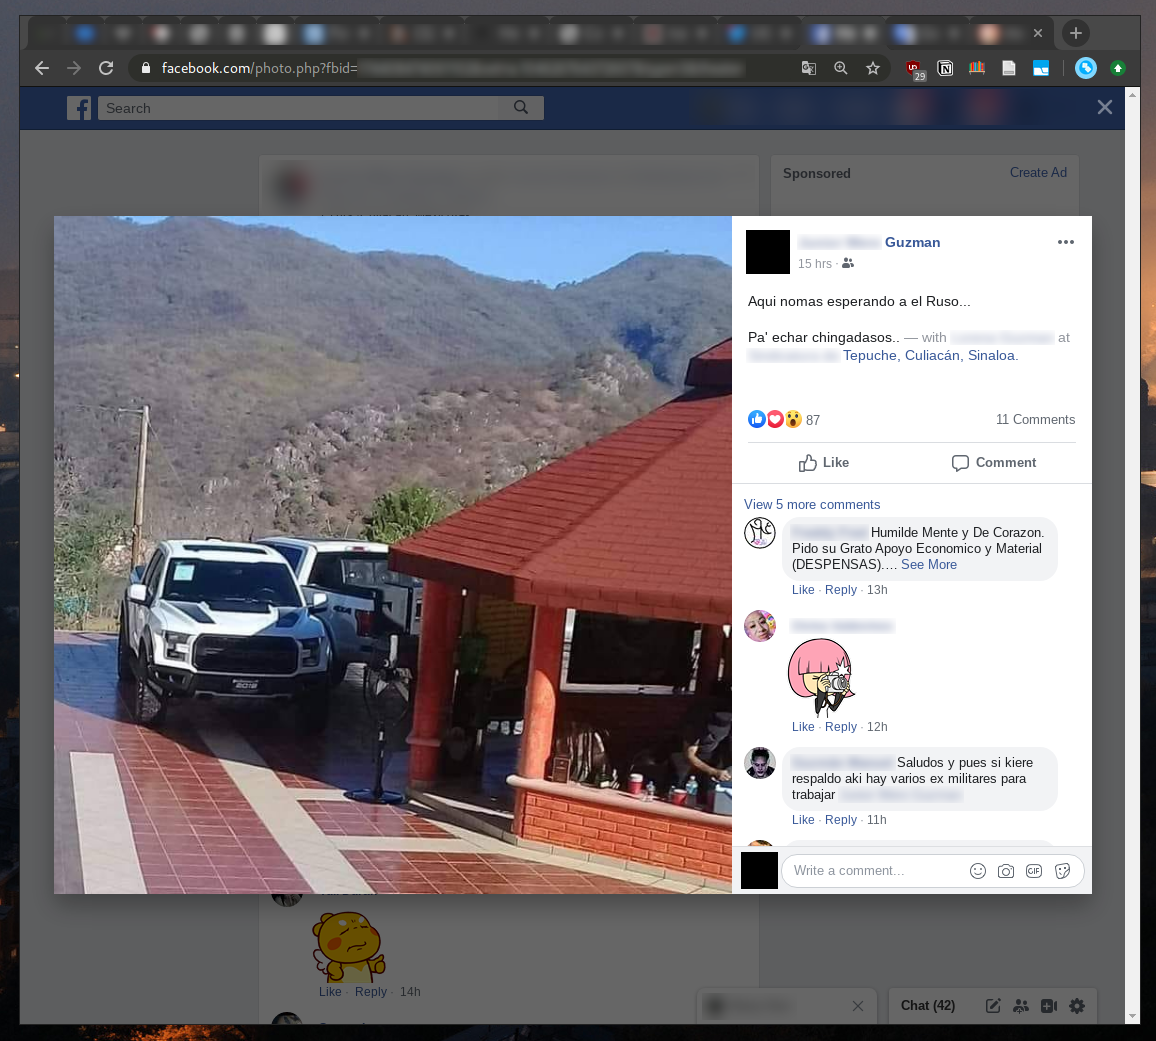Open the audience icon next to 15 hrs

click(x=848, y=263)
